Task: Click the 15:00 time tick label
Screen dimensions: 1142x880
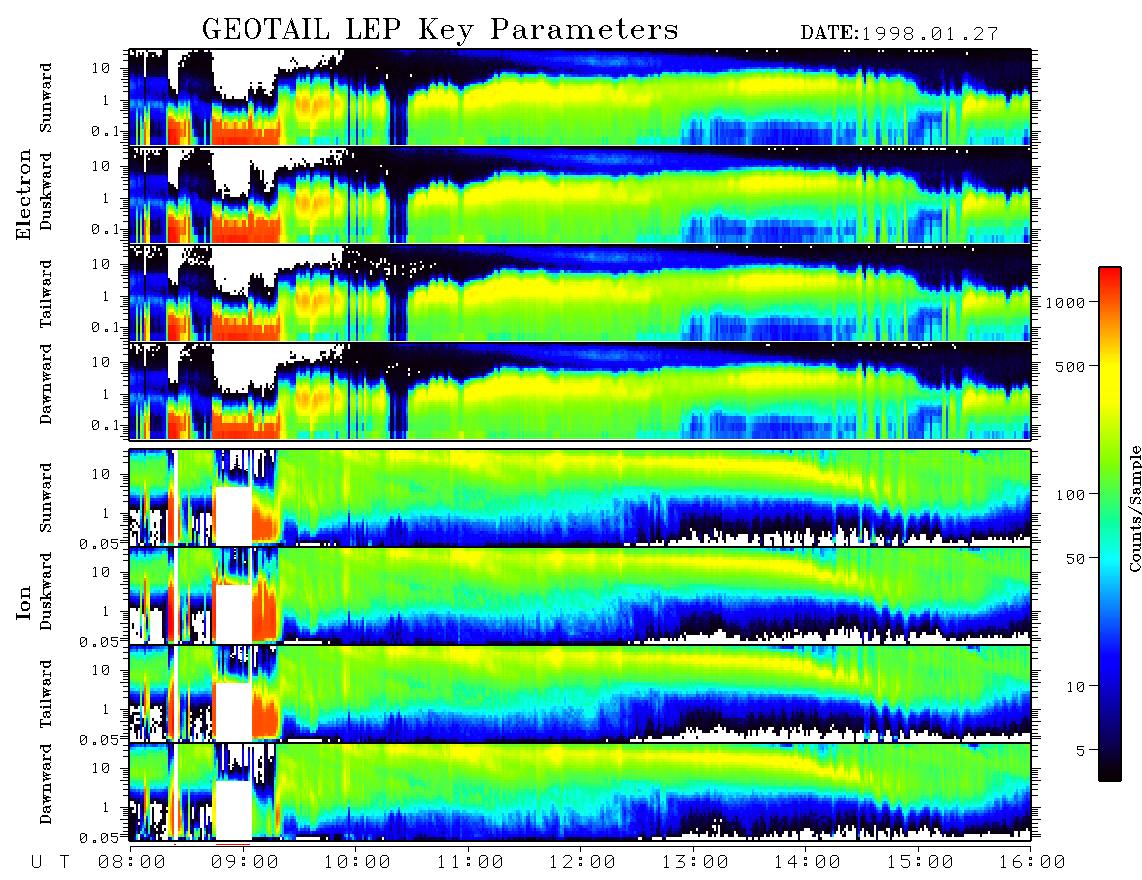Action: pyautogui.click(x=920, y=863)
